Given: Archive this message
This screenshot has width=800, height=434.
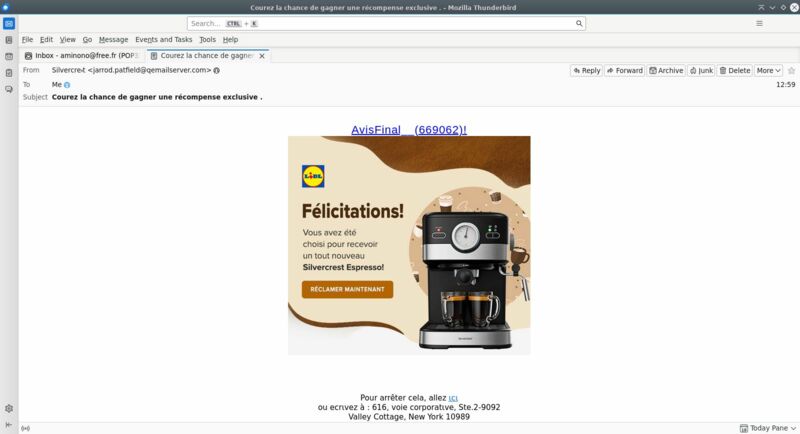Looking at the screenshot, I should 666,70.
